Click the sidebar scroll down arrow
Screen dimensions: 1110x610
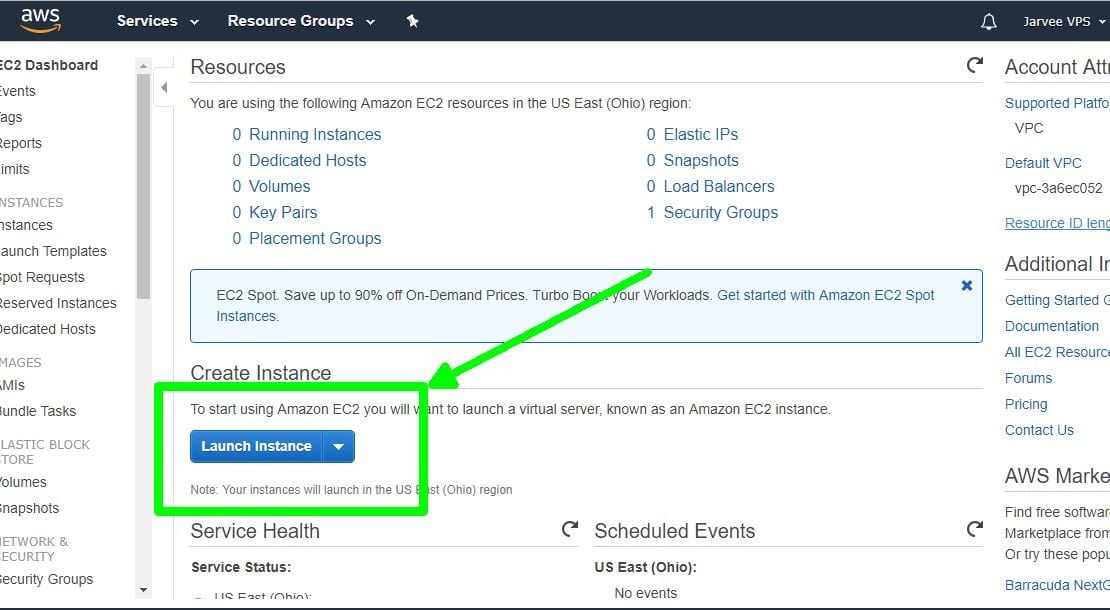click(143, 589)
